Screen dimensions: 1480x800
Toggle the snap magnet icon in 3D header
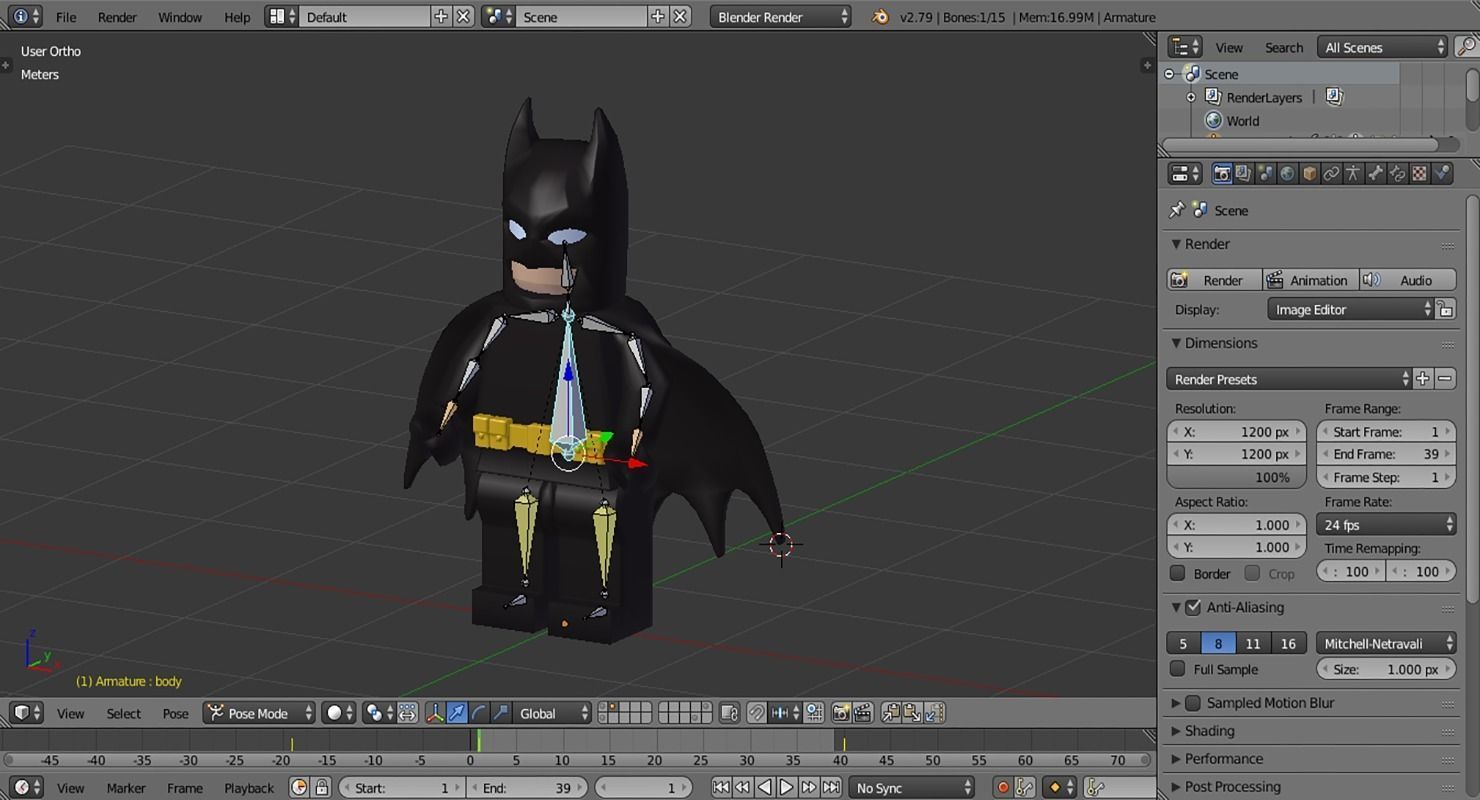click(757, 713)
